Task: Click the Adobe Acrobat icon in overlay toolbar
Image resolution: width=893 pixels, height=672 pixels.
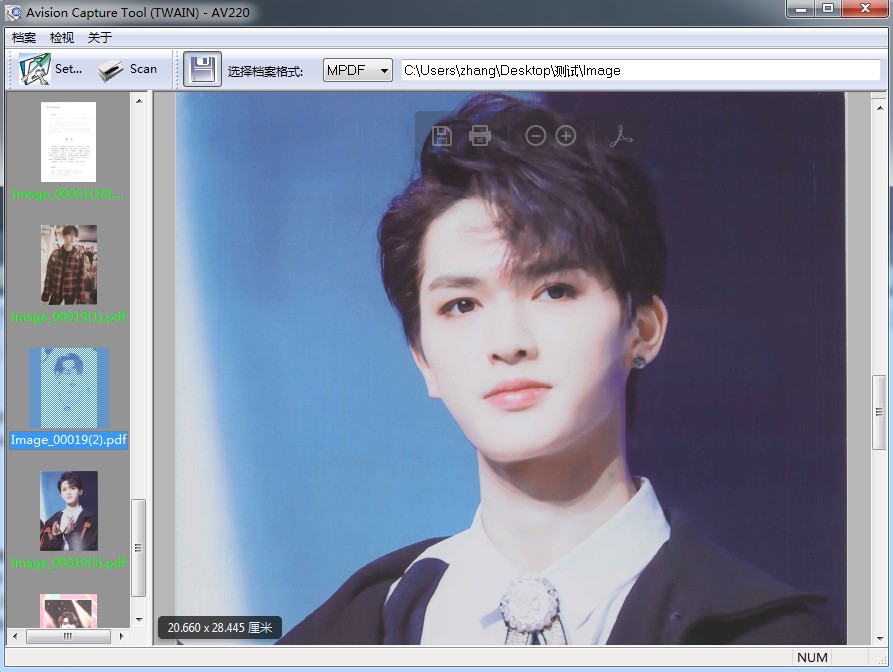Action: pos(621,136)
